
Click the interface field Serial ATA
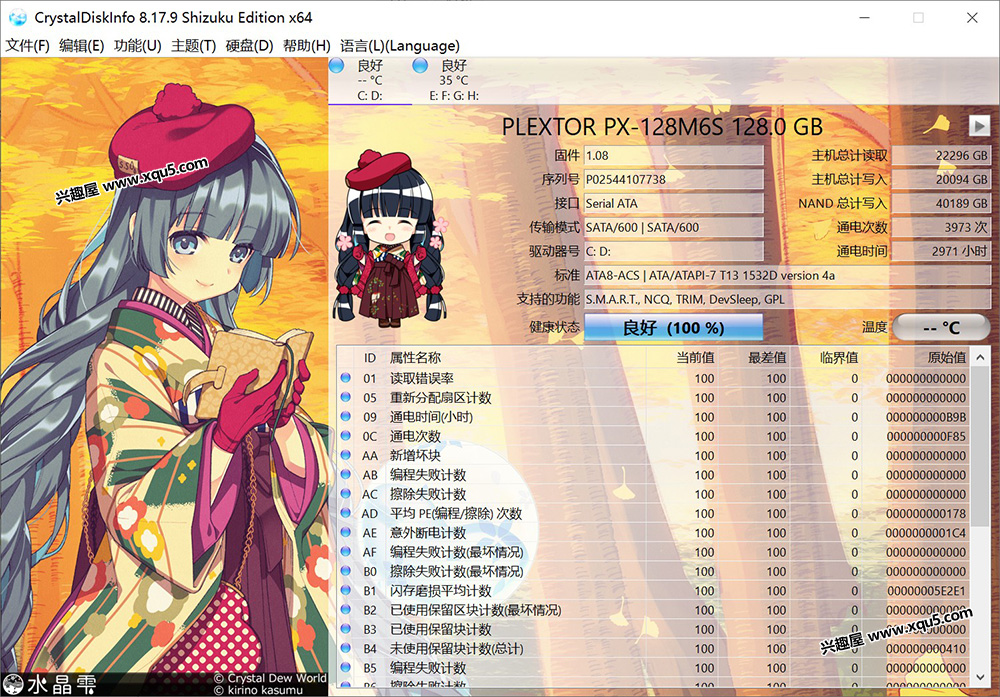(673, 203)
